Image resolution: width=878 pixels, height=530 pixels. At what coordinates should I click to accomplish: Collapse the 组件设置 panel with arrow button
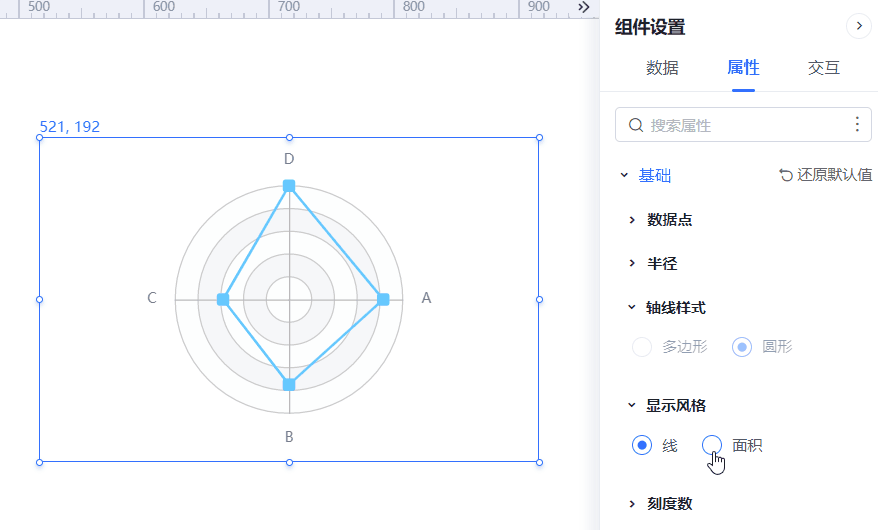coord(859,26)
